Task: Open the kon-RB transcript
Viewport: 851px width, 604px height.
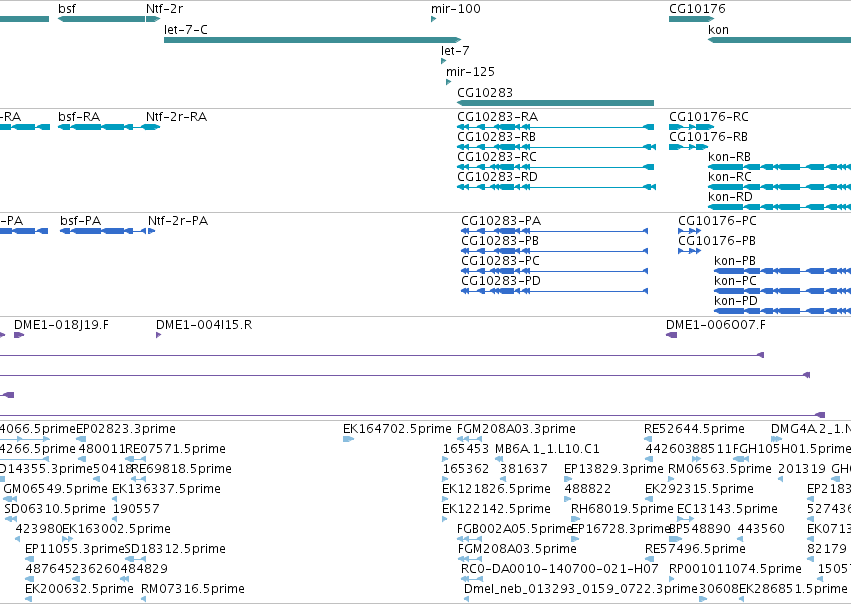Action: (729, 157)
